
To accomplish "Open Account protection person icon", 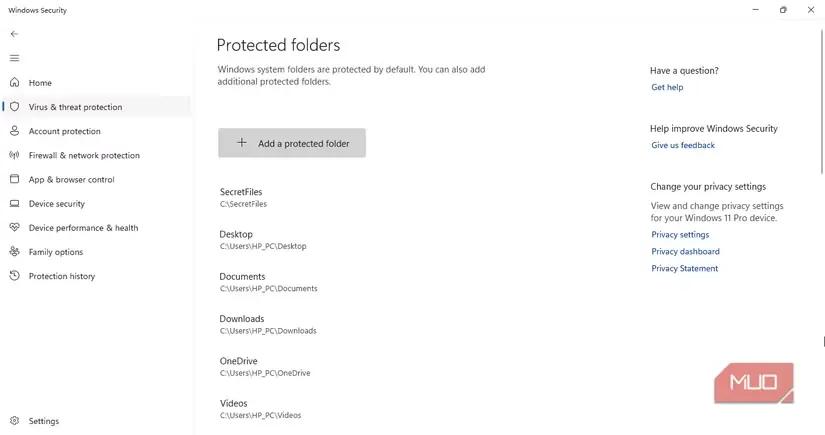I will point(14,130).
